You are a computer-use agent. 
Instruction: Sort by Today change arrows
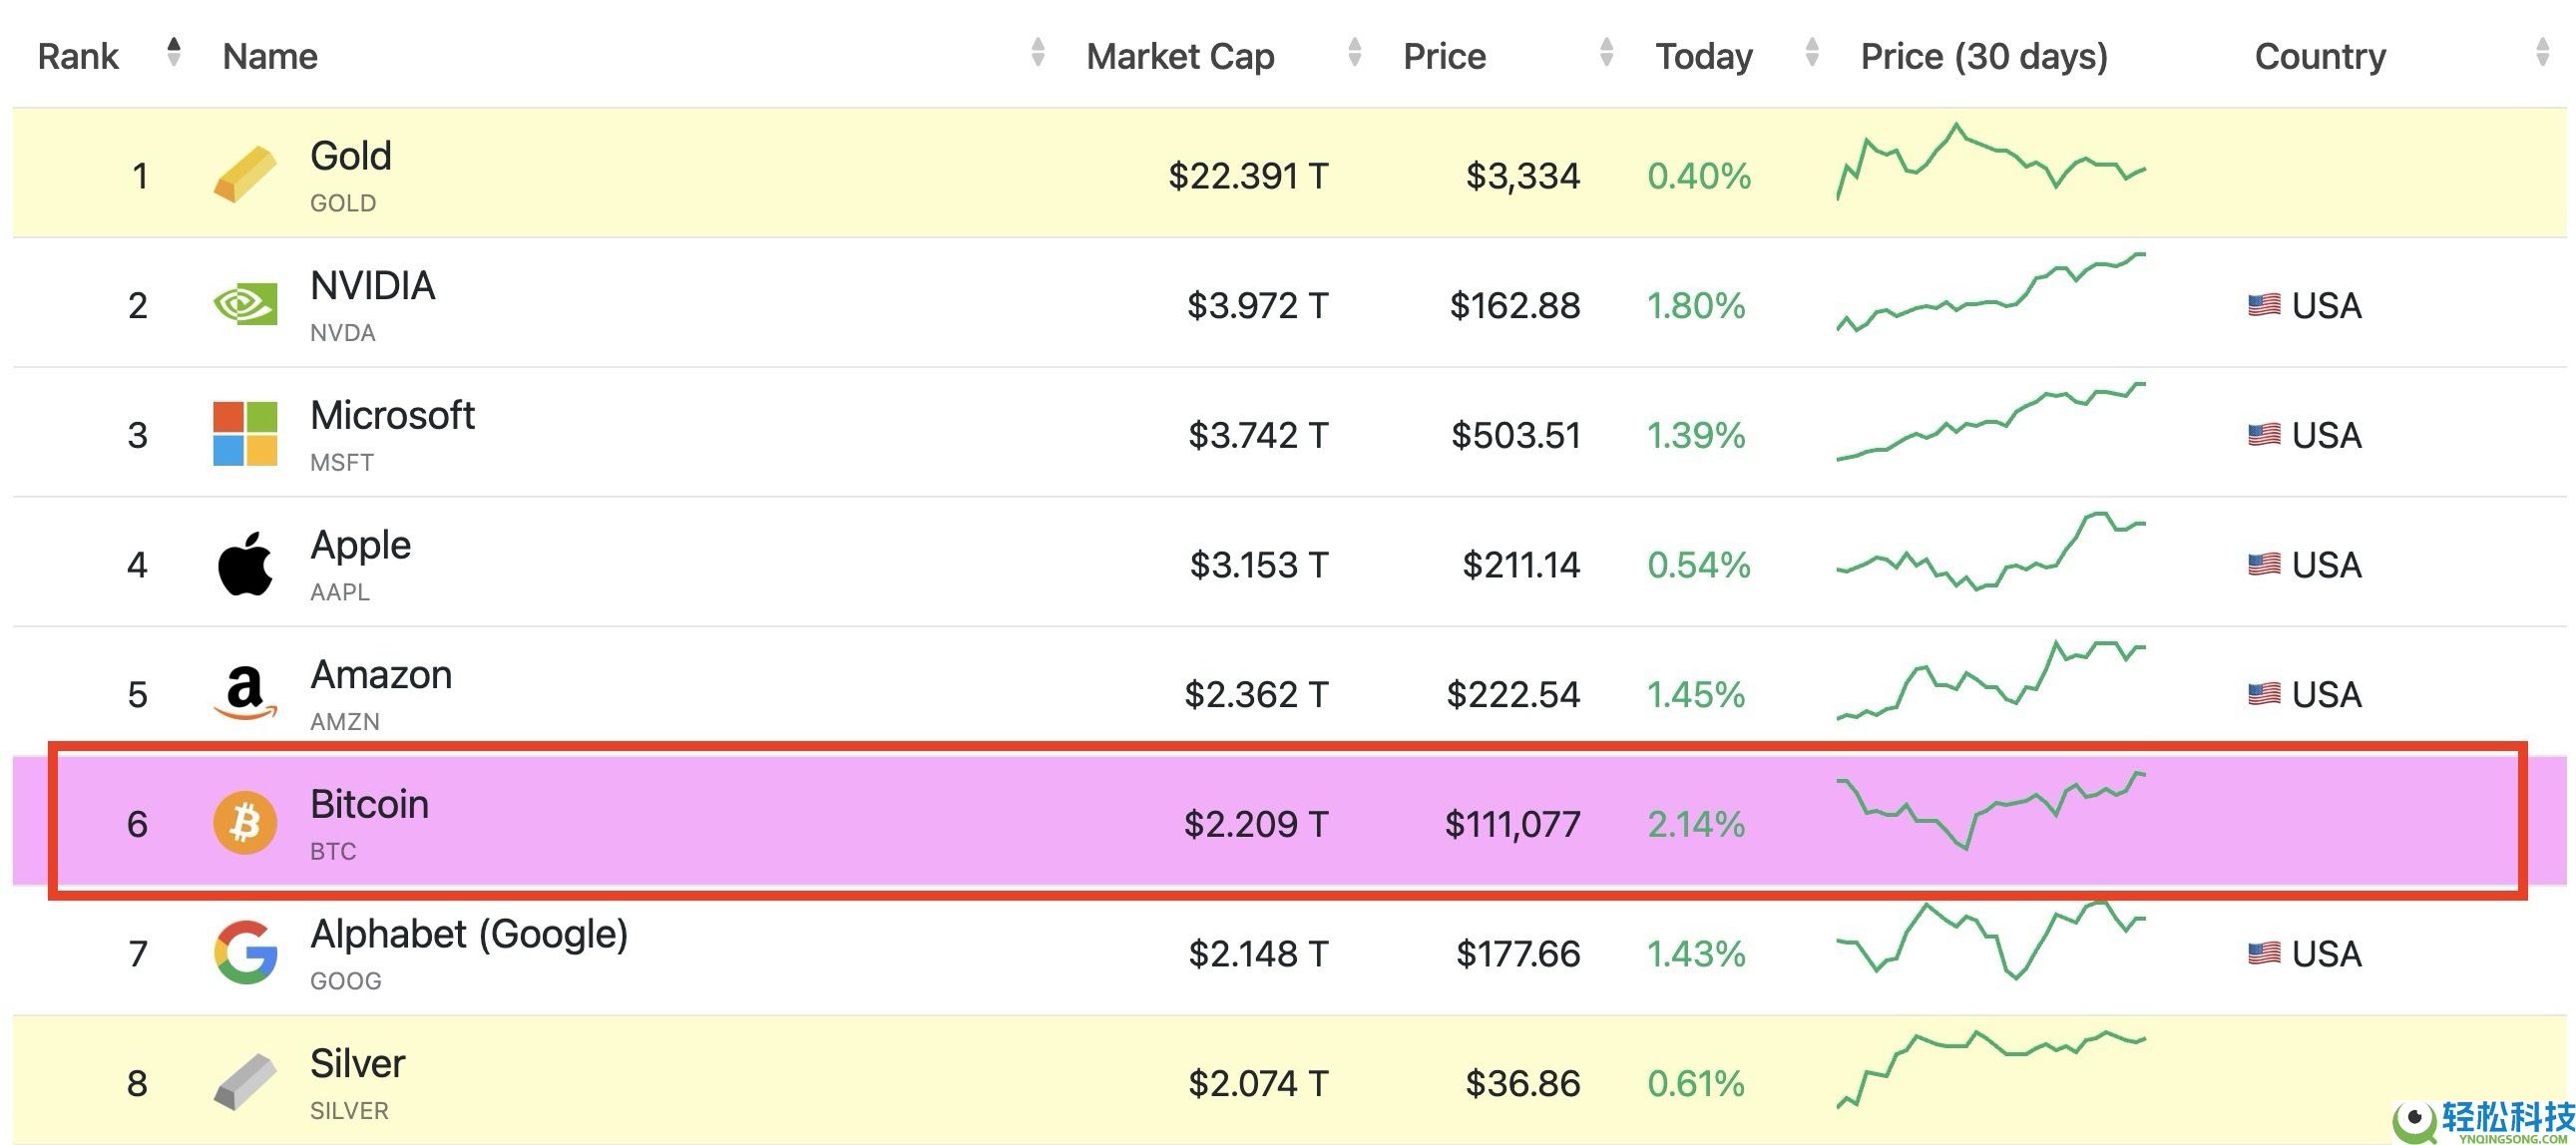[x=1811, y=52]
